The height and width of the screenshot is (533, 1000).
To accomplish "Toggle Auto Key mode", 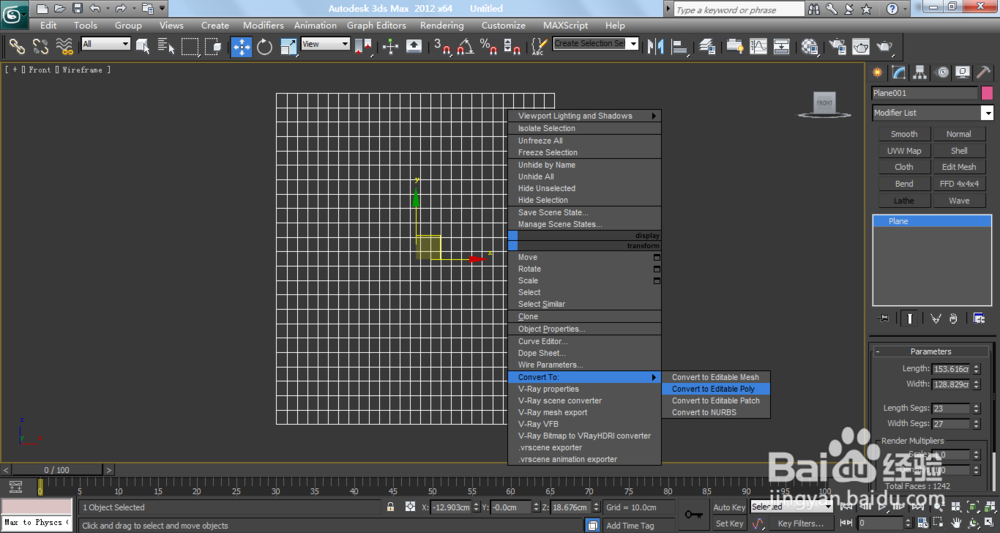I will (728, 507).
